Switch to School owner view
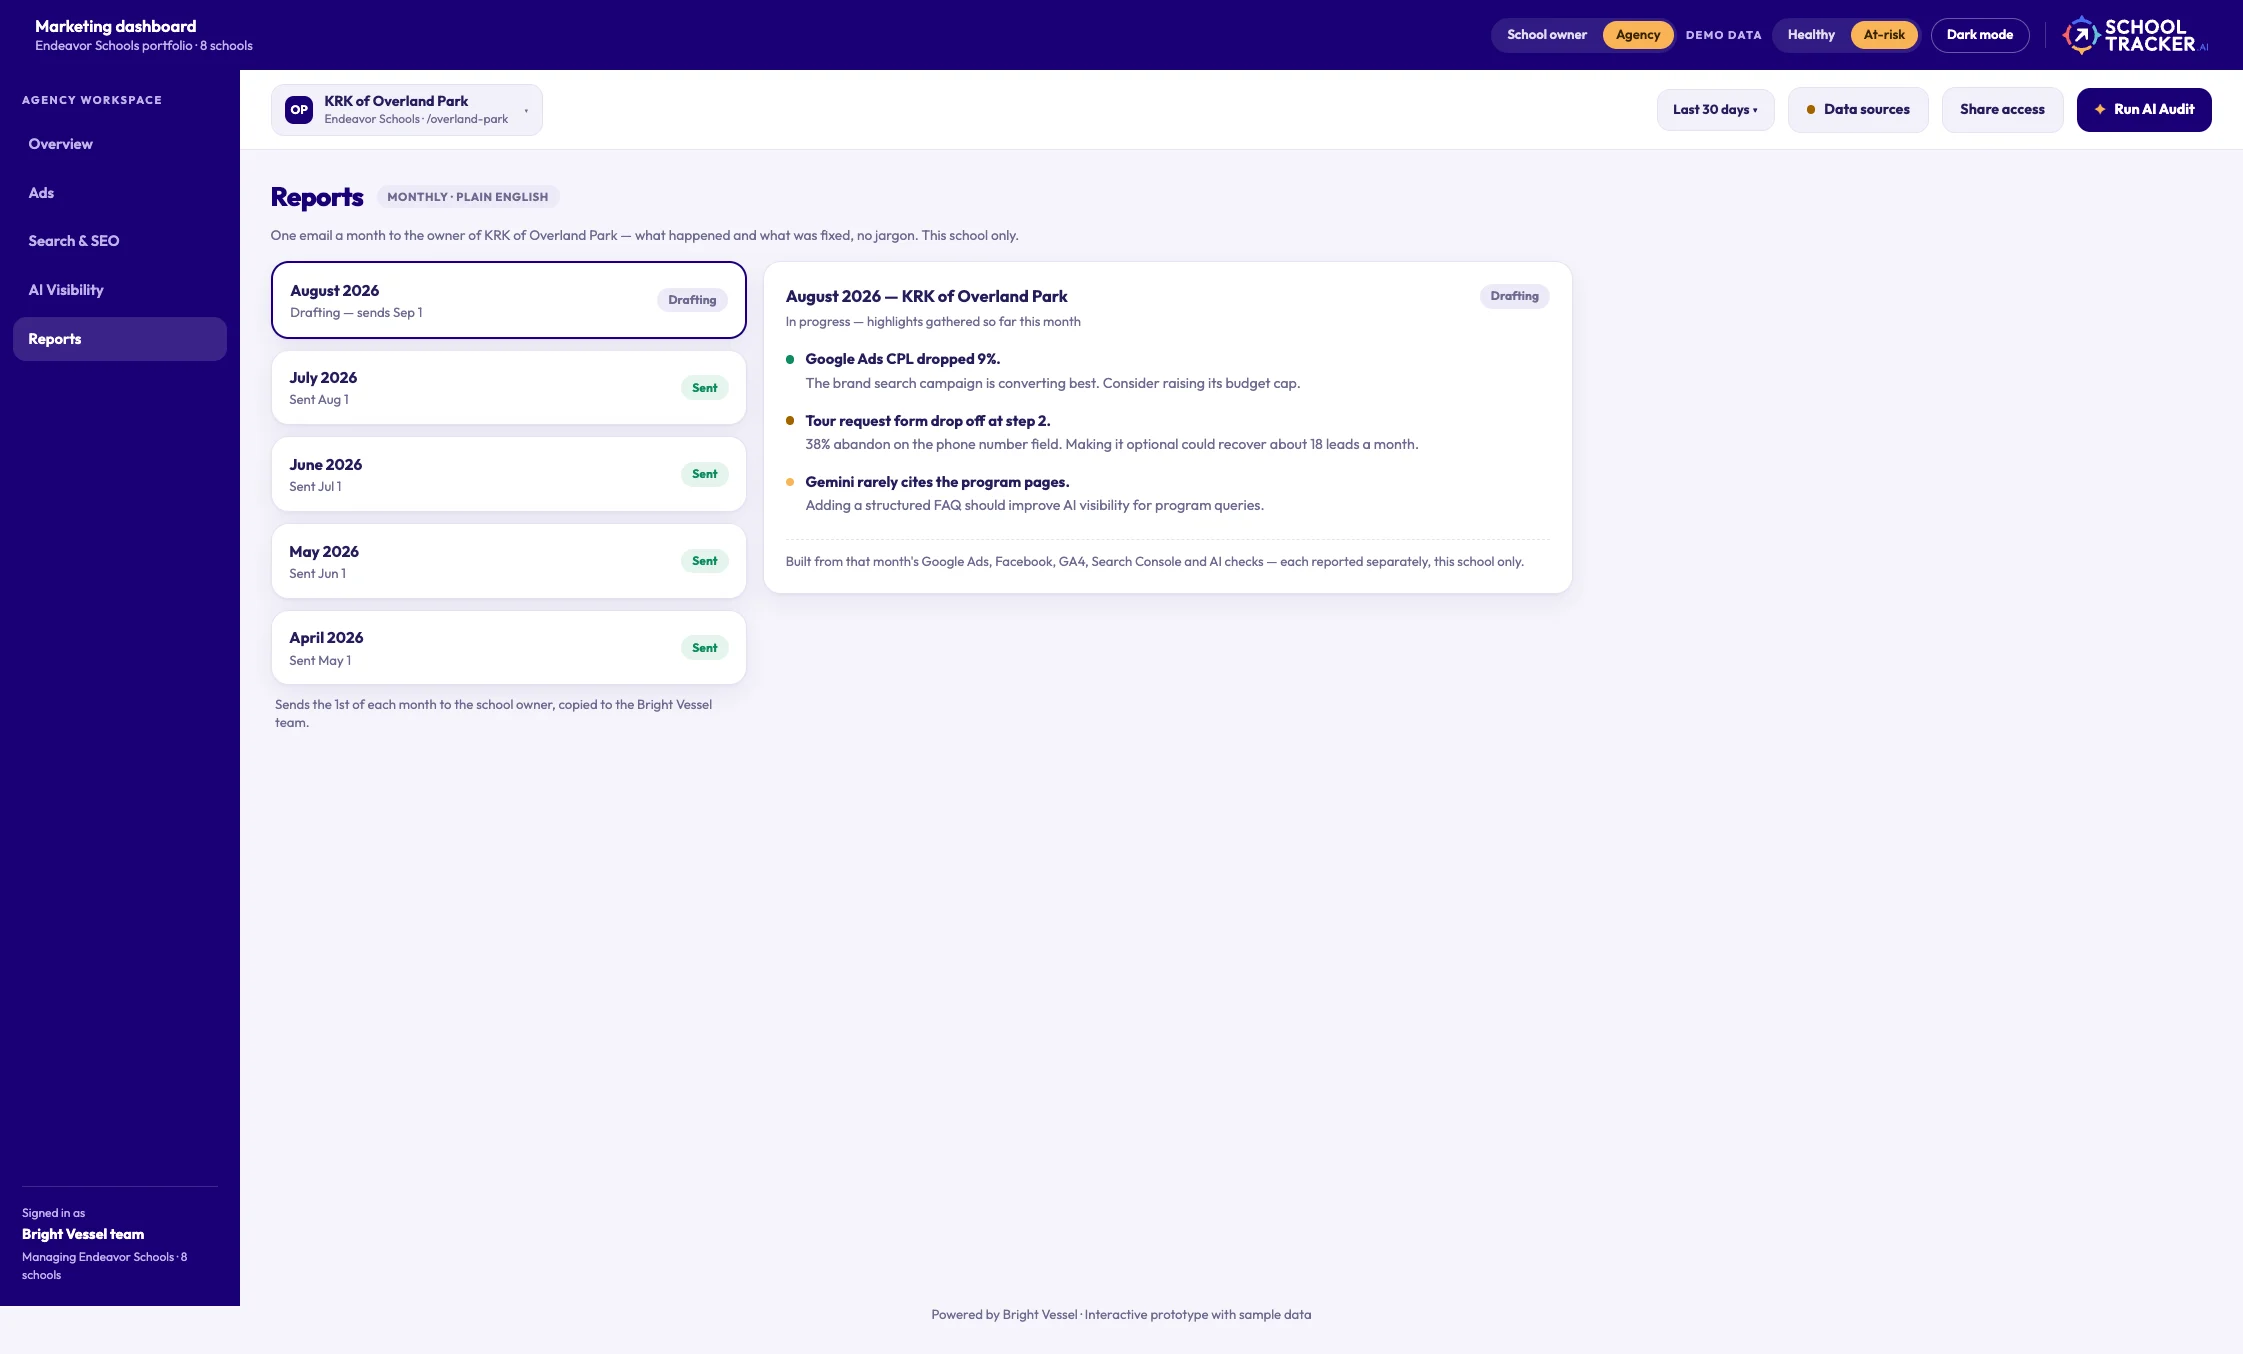The width and height of the screenshot is (2243, 1354). [x=1547, y=35]
